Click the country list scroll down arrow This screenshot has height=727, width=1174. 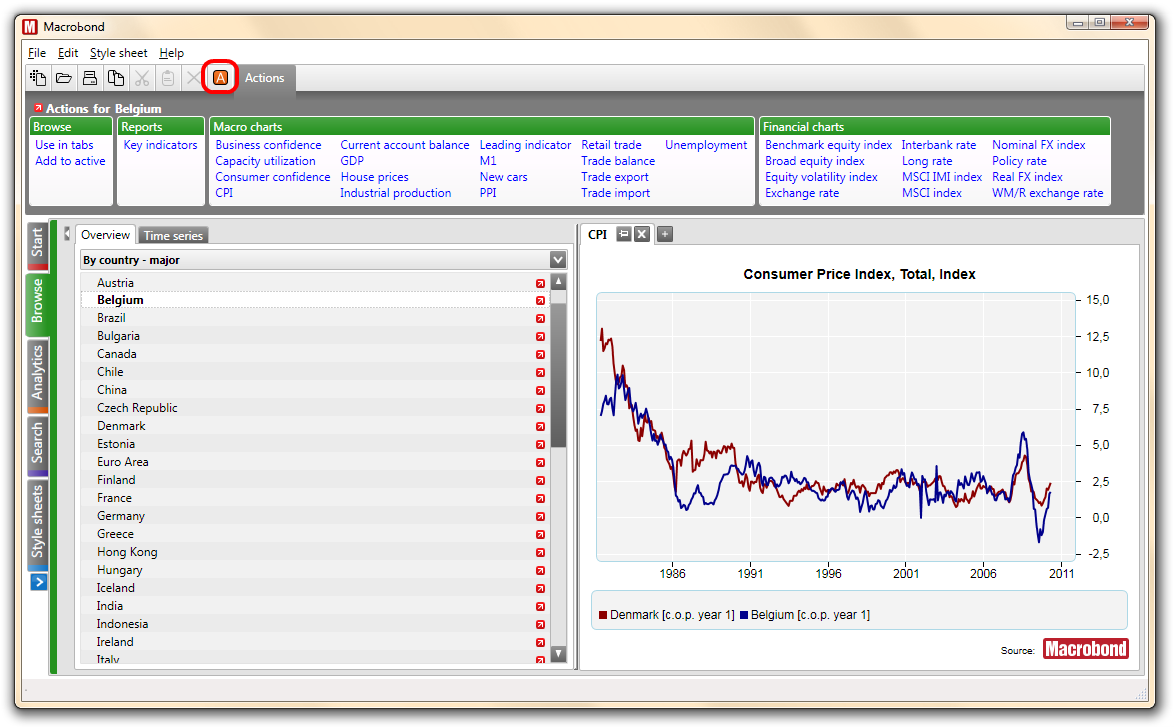pyautogui.click(x=558, y=654)
